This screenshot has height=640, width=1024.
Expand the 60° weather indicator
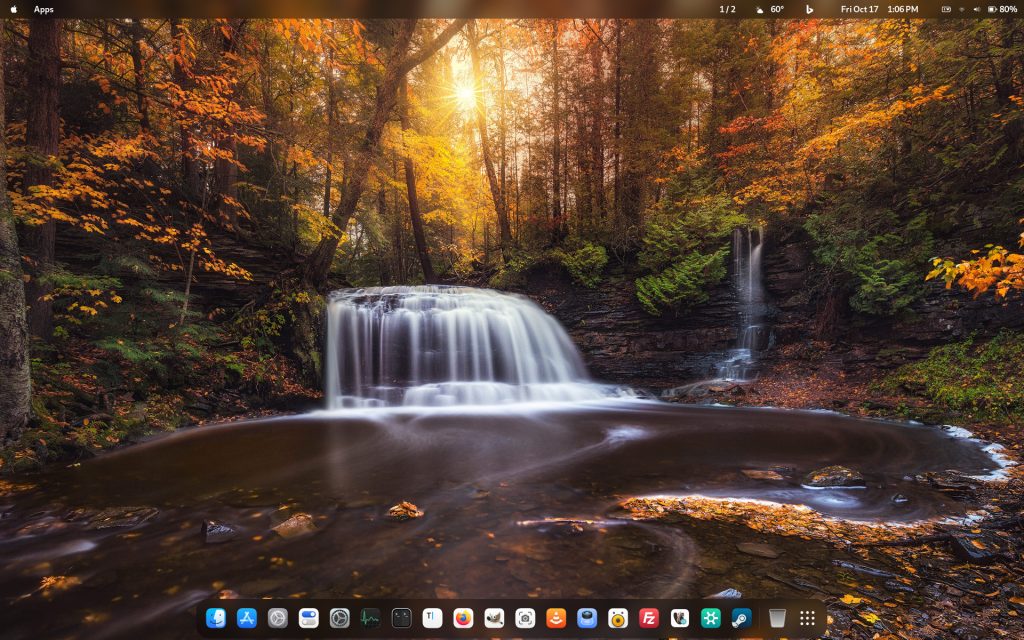tap(770, 9)
